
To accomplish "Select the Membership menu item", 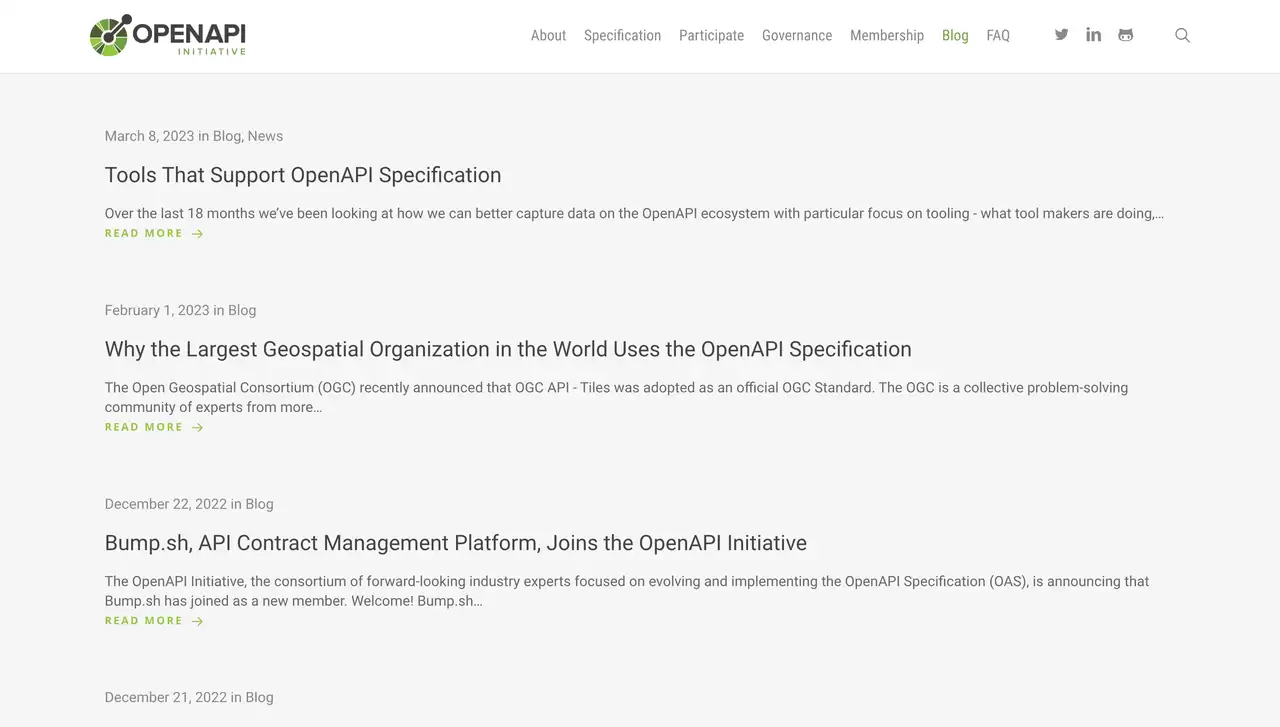I will click(887, 35).
